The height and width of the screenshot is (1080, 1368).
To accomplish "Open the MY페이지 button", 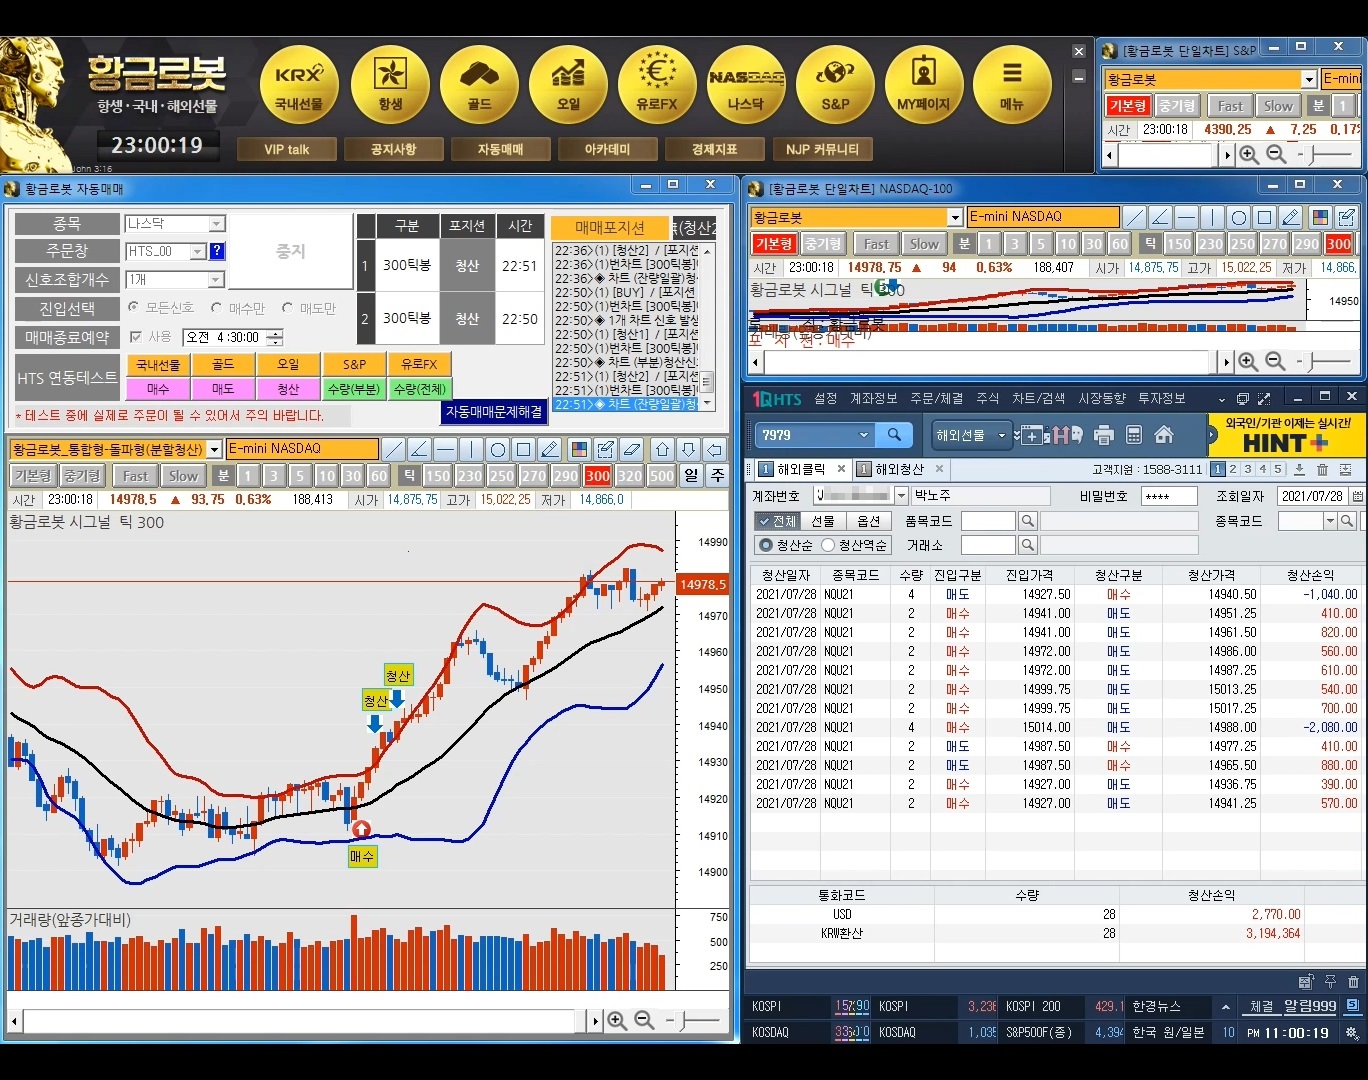I will click(924, 86).
